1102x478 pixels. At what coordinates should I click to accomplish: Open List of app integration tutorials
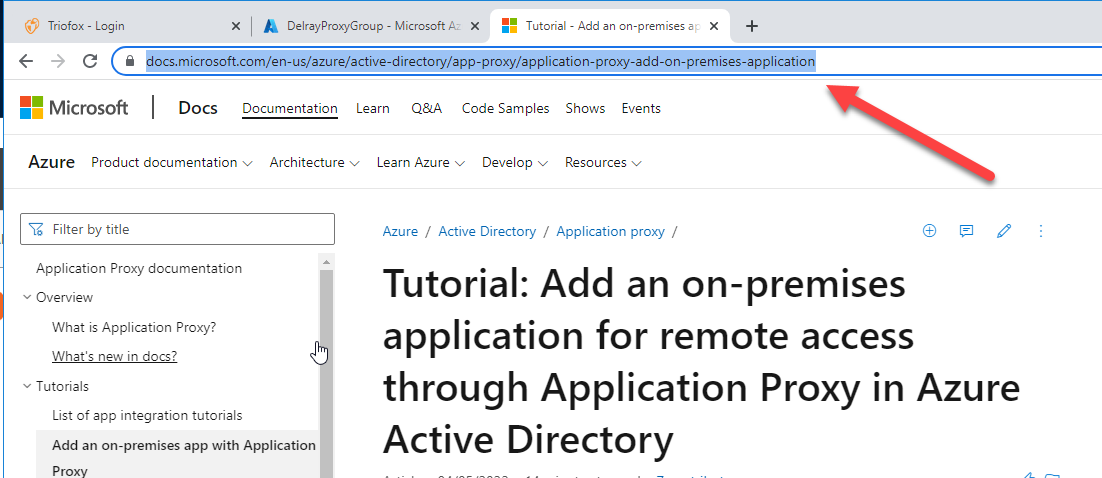pyautogui.click(x=147, y=415)
